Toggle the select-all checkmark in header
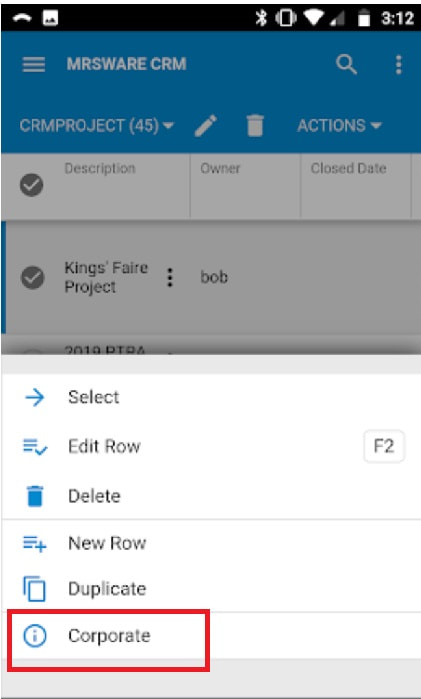 pyautogui.click(x=32, y=185)
